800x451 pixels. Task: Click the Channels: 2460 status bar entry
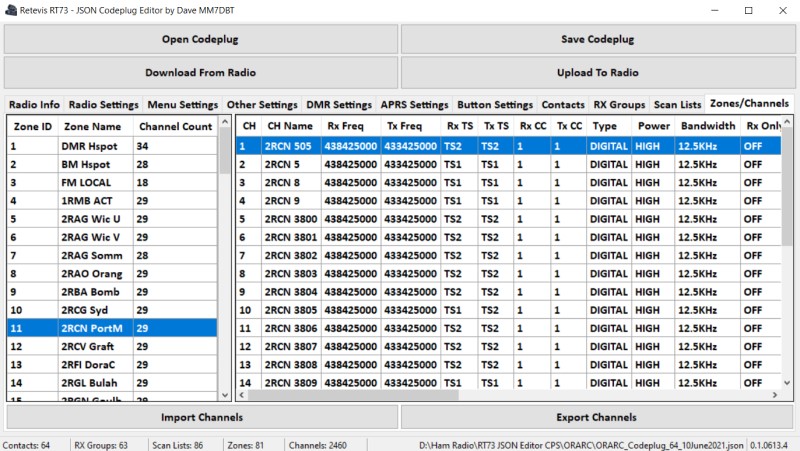(x=317, y=445)
